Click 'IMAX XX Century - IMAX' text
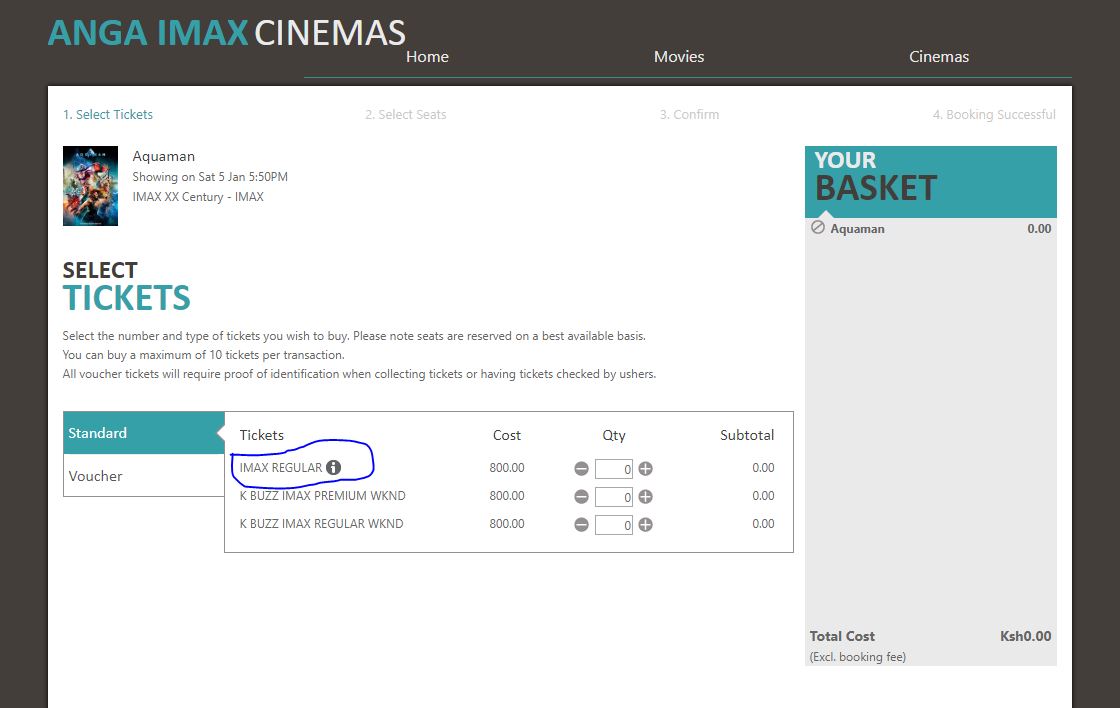Viewport: 1120px width, 708px height. [x=198, y=196]
